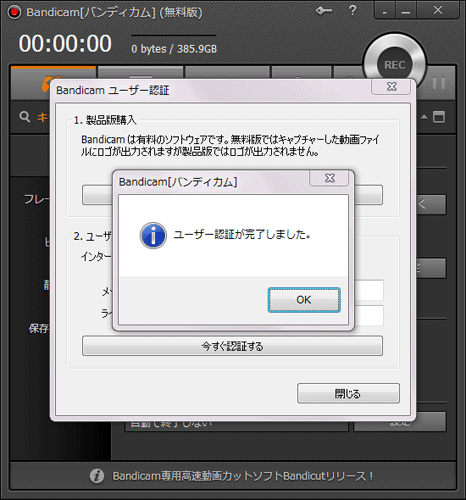Image resolution: width=466 pixels, height=500 pixels.
Task: Click the window mode icon at right
Action: tap(439, 117)
